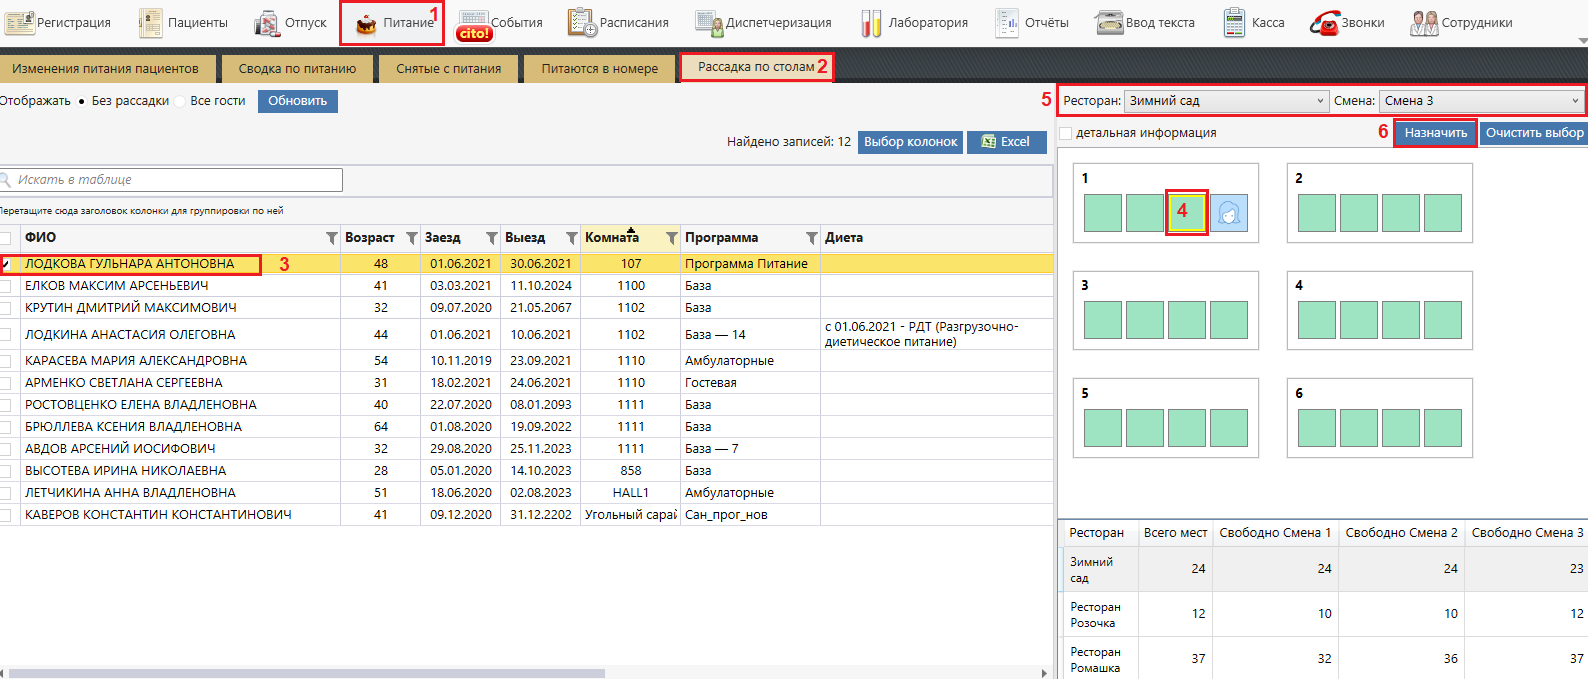Open the Звонки red phone icon
1588x681 pixels.
click(x=1324, y=23)
